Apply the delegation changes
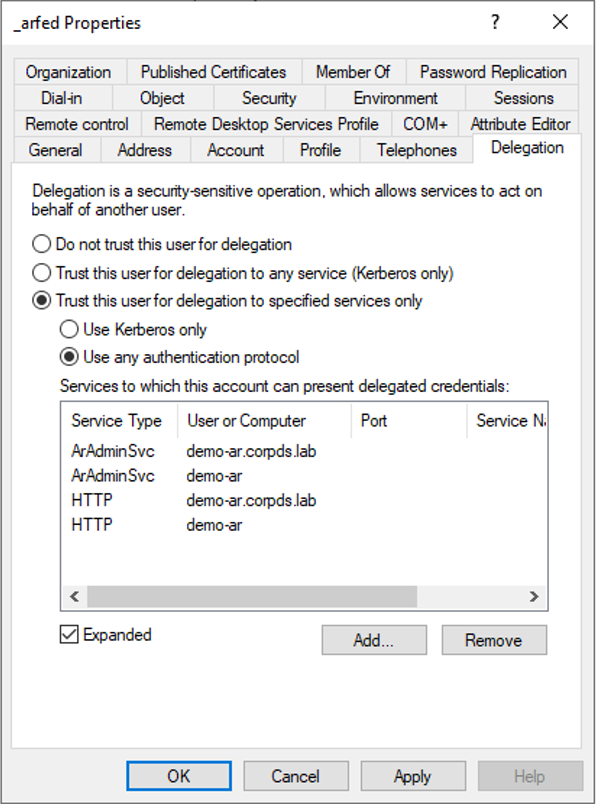 [x=413, y=776]
